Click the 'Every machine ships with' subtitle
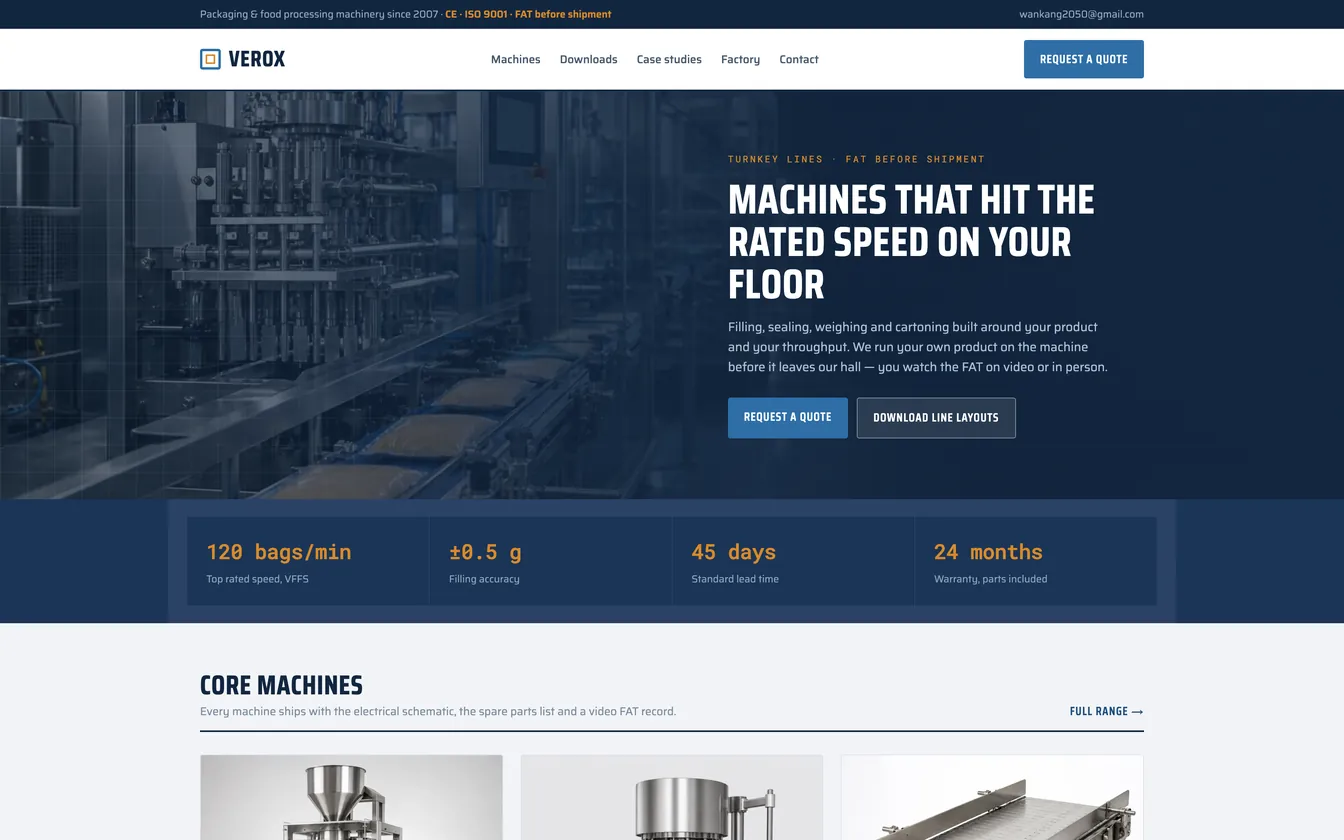Viewport: 1344px width, 840px height. (438, 712)
